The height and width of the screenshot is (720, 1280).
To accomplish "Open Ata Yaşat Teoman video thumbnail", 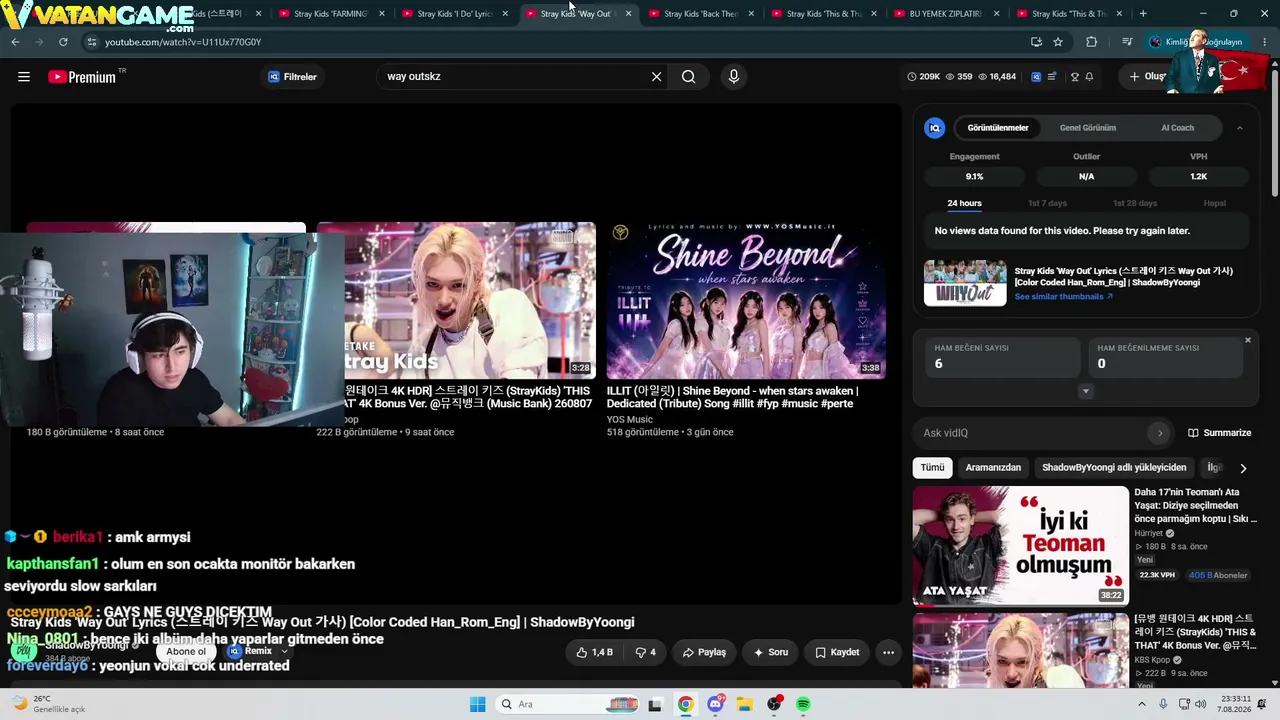I will pyautogui.click(x=1021, y=546).
